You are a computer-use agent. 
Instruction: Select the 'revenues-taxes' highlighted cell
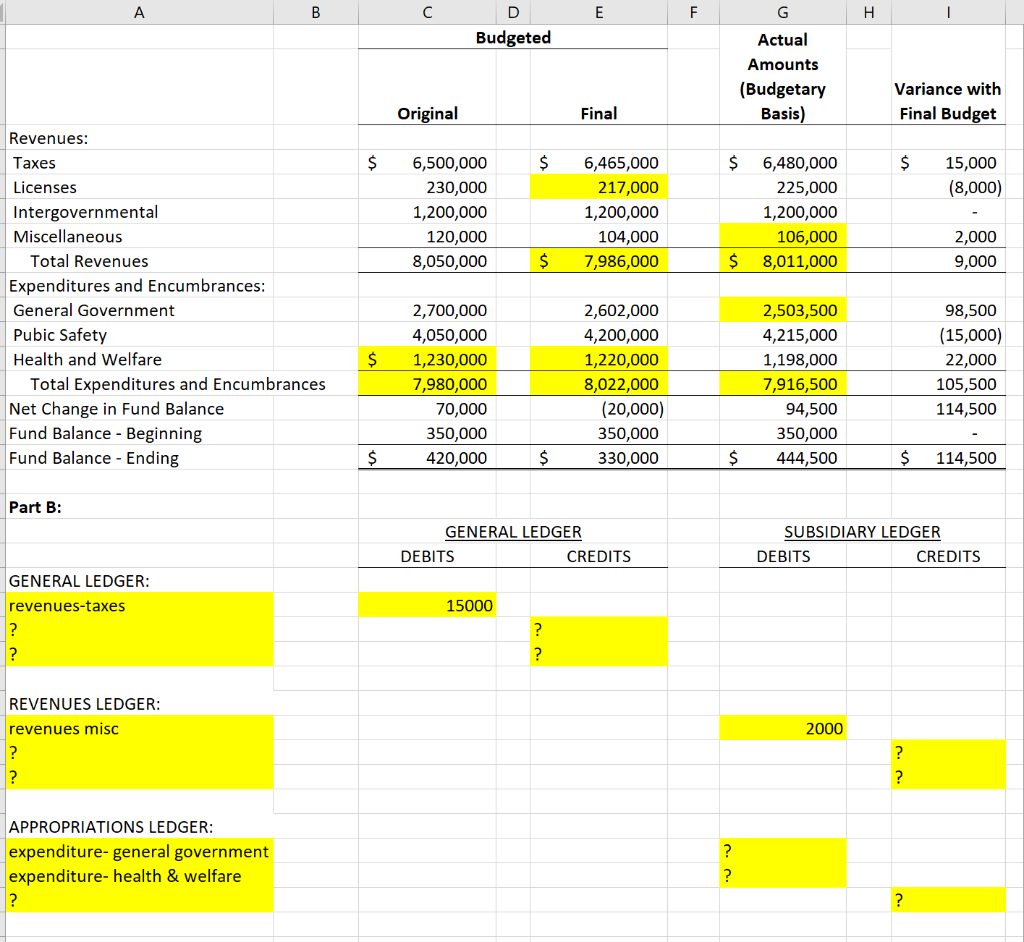point(139,606)
